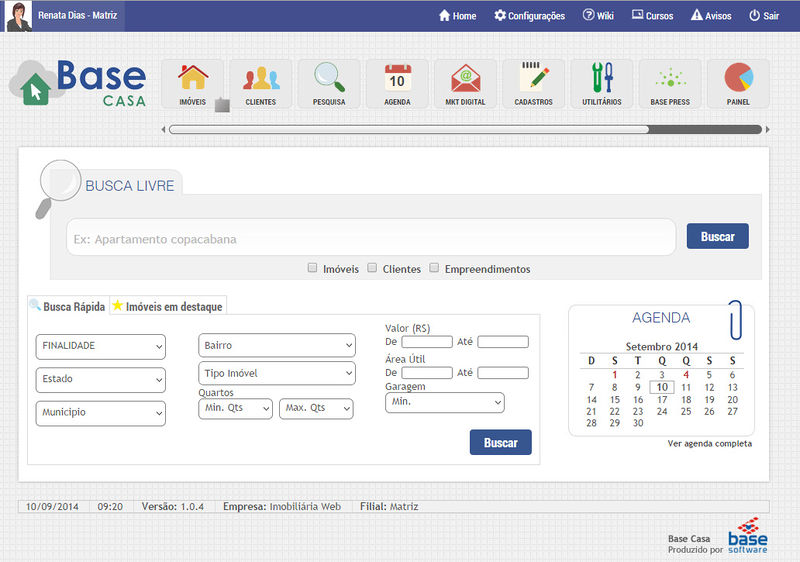Viewport: 800px width, 562px height.
Task: Expand the Garagem Min. dropdown
Action: (444, 402)
